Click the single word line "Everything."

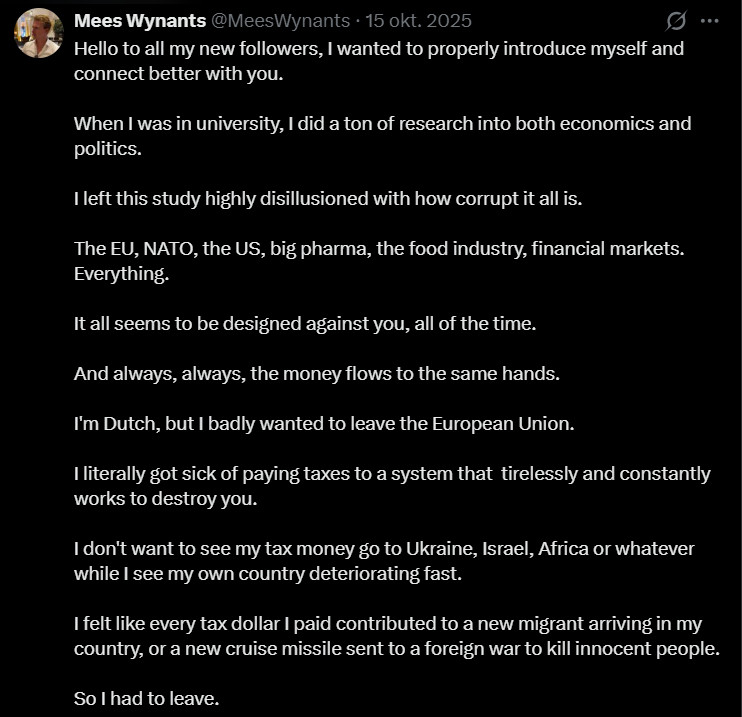(x=121, y=273)
